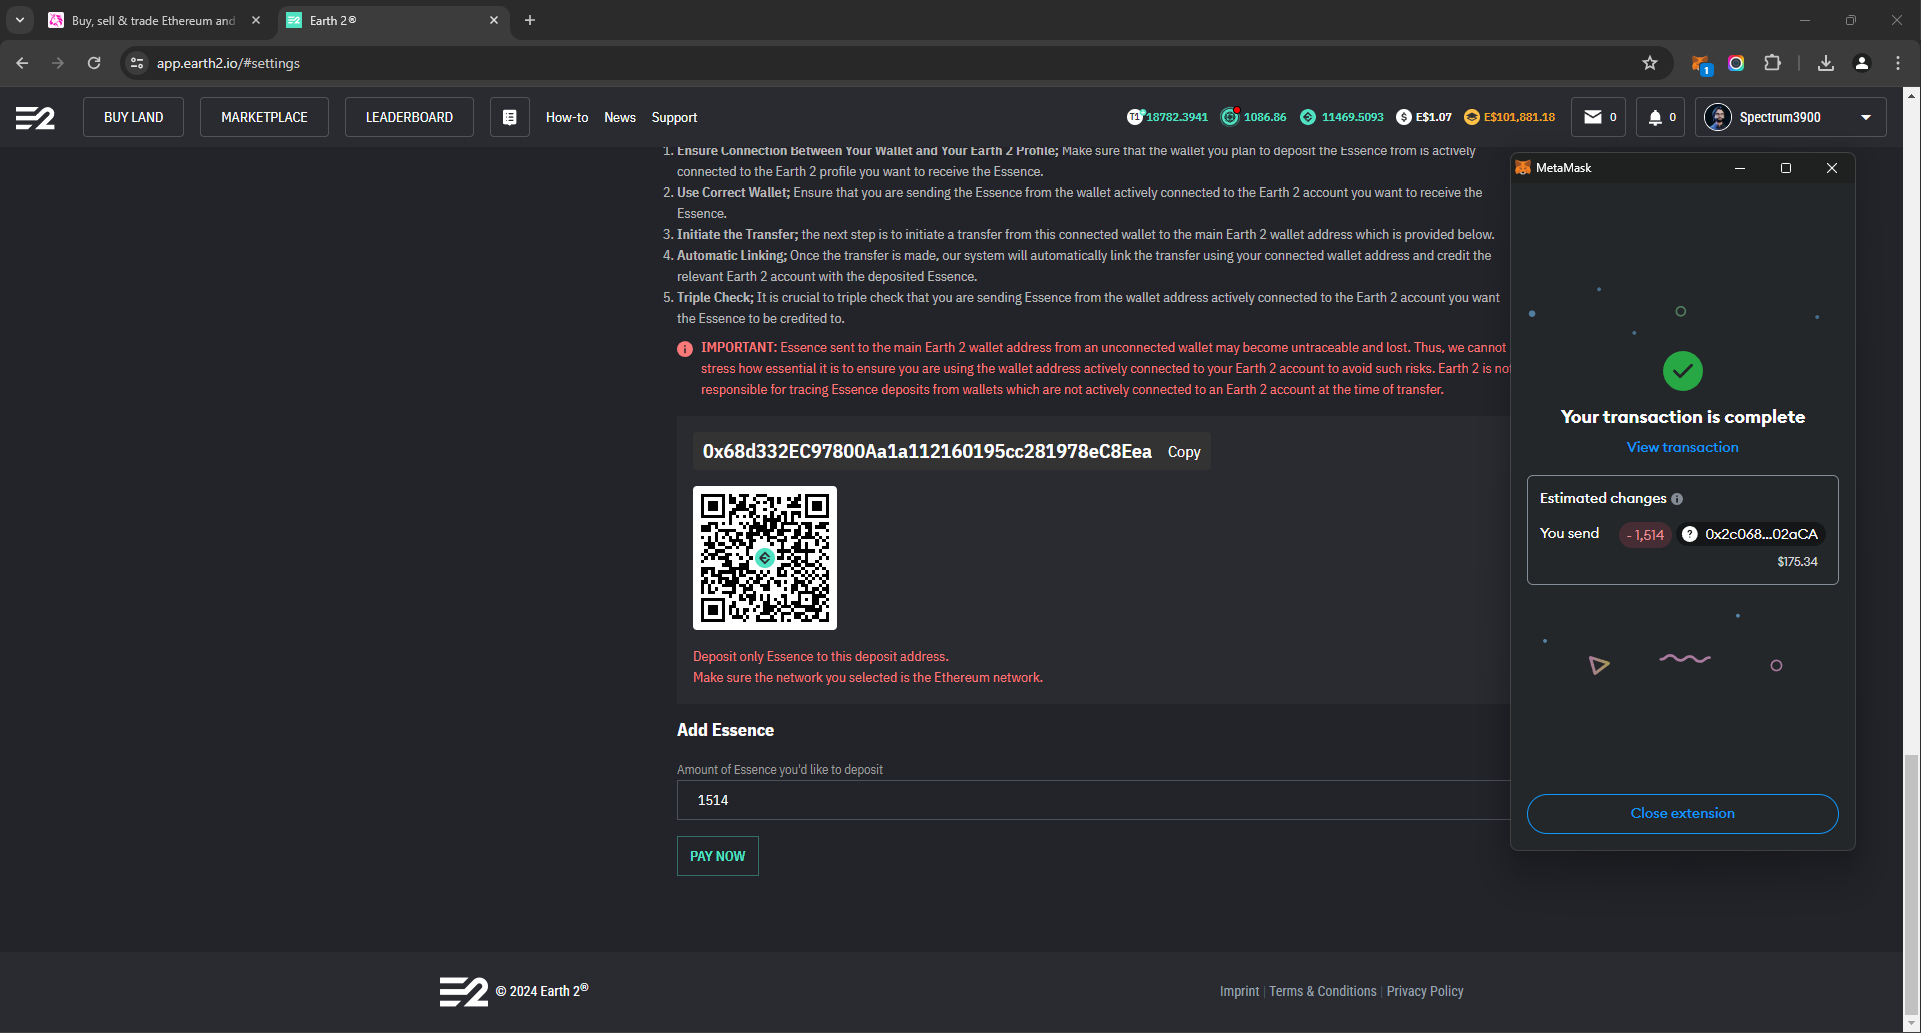Click the Earth 2 logo in the navbar
This screenshot has height=1033, width=1921.
click(35, 118)
